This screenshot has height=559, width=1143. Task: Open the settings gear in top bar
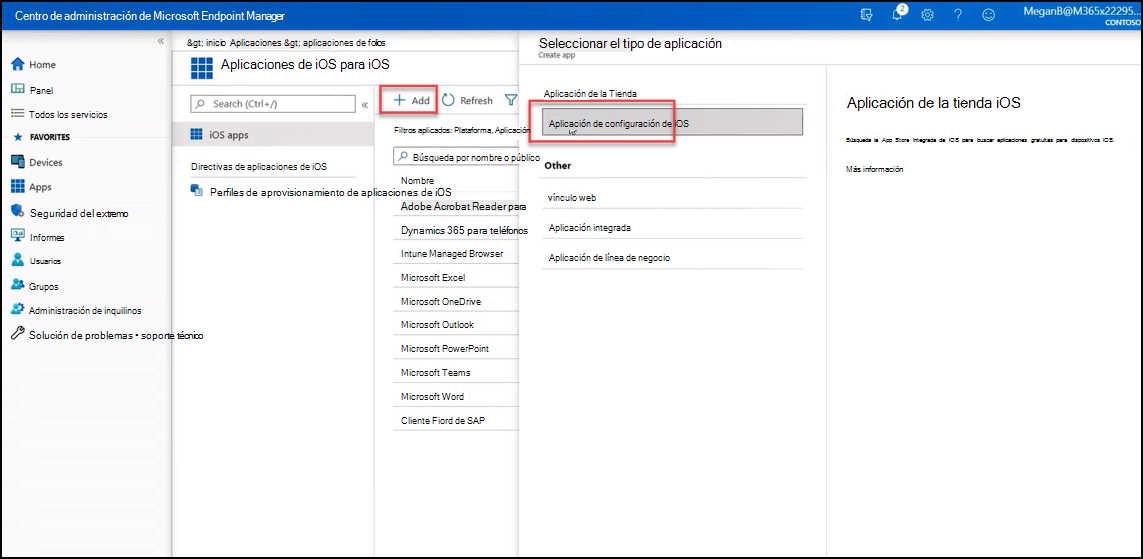pyautogui.click(x=928, y=15)
